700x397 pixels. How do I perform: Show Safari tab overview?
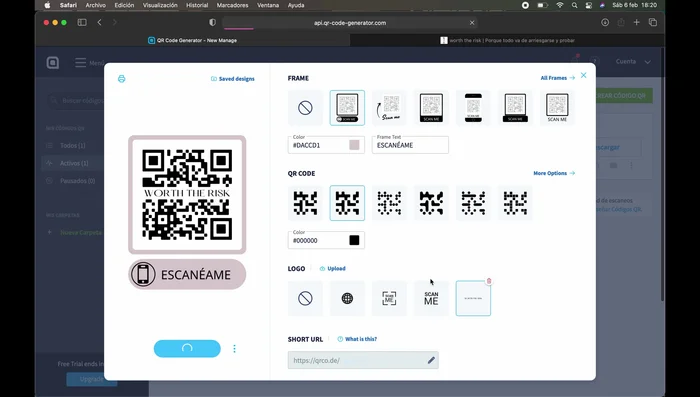pyautogui.click(x=653, y=22)
